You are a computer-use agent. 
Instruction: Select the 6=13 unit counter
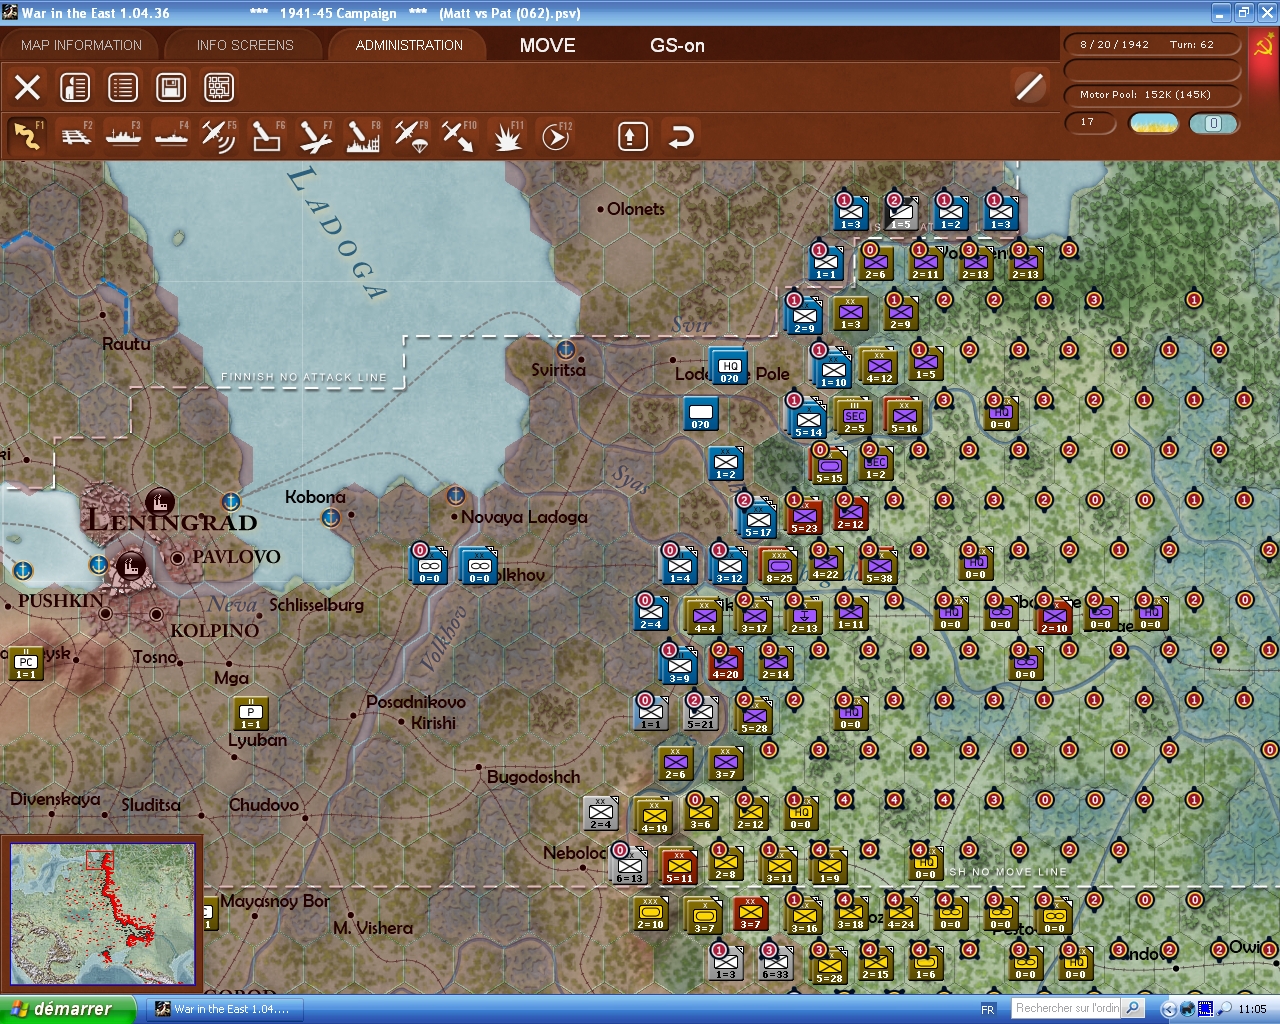[629, 867]
